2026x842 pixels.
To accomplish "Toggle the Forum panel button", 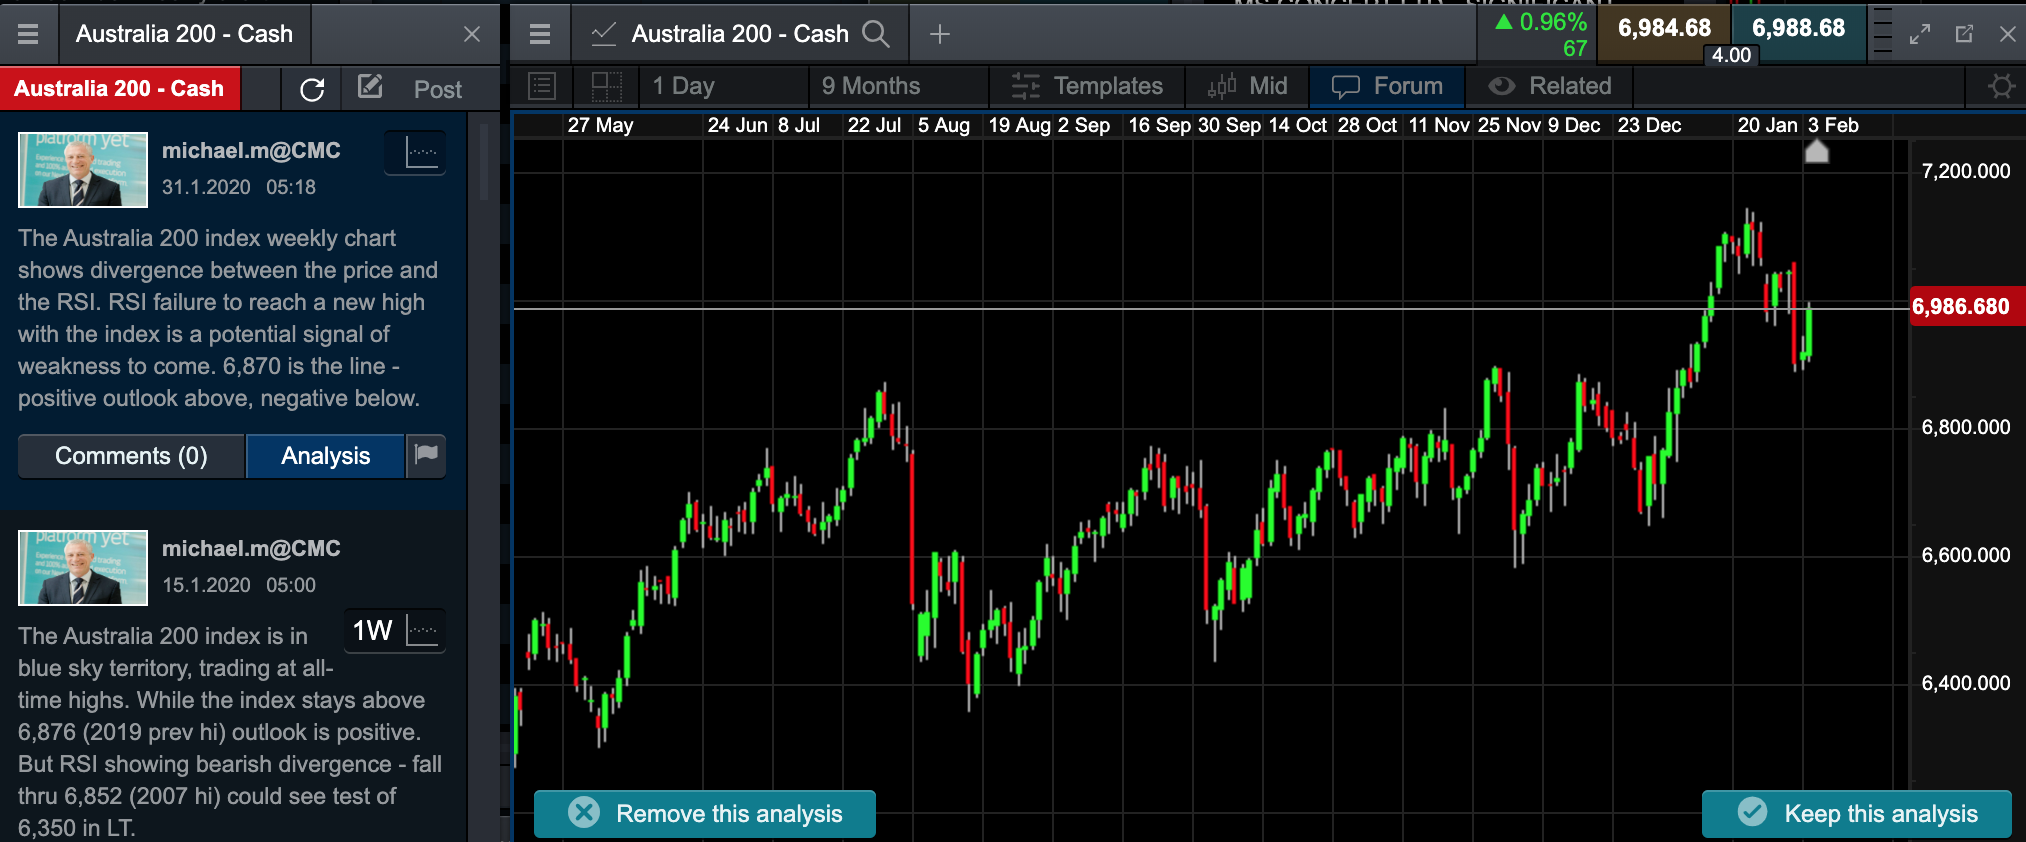I will point(1387,87).
